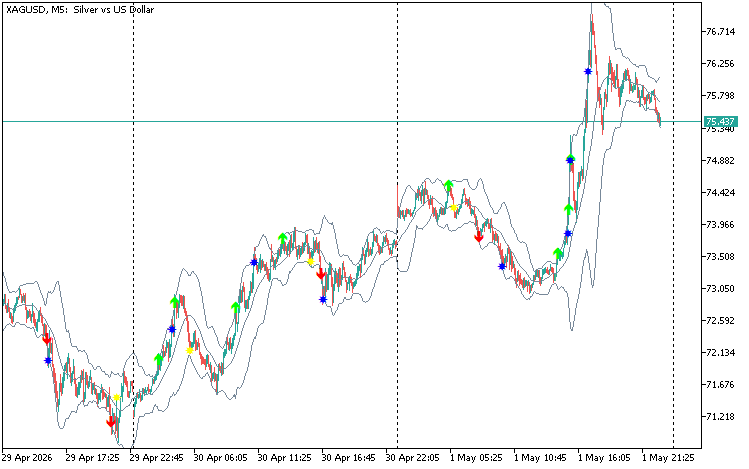The height and width of the screenshot is (469, 749).
Task: Click the teal current price line
Action: [352, 121]
